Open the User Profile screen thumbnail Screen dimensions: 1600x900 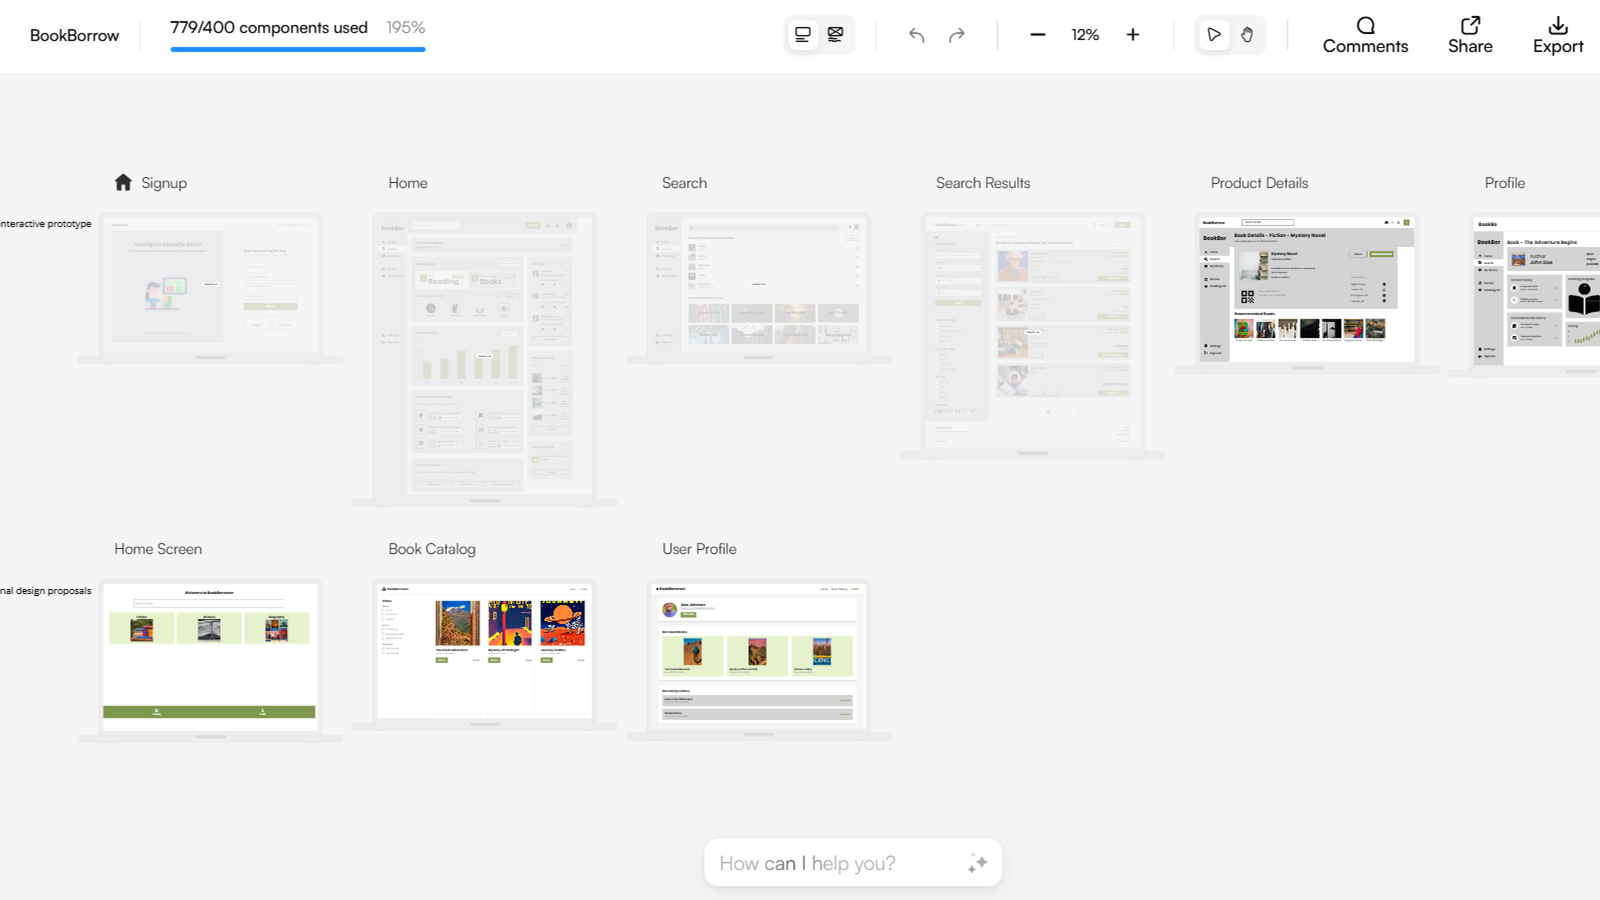[x=758, y=660]
